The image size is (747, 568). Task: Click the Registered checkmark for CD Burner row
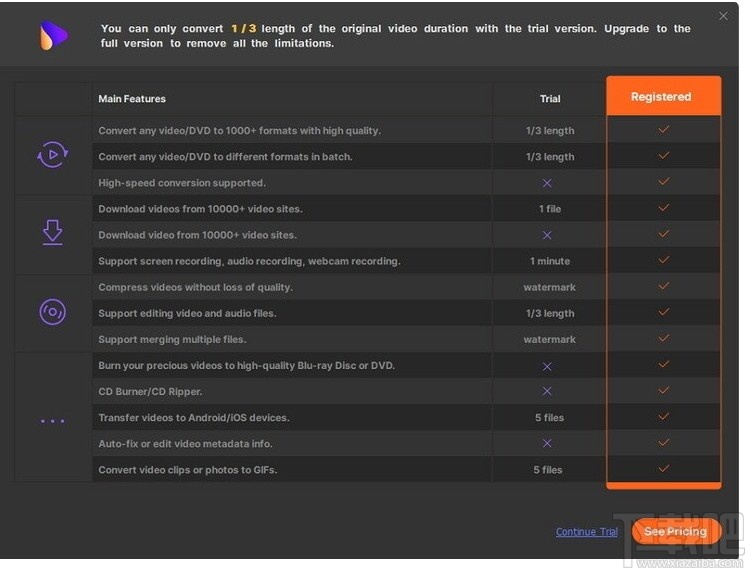tap(664, 390)
